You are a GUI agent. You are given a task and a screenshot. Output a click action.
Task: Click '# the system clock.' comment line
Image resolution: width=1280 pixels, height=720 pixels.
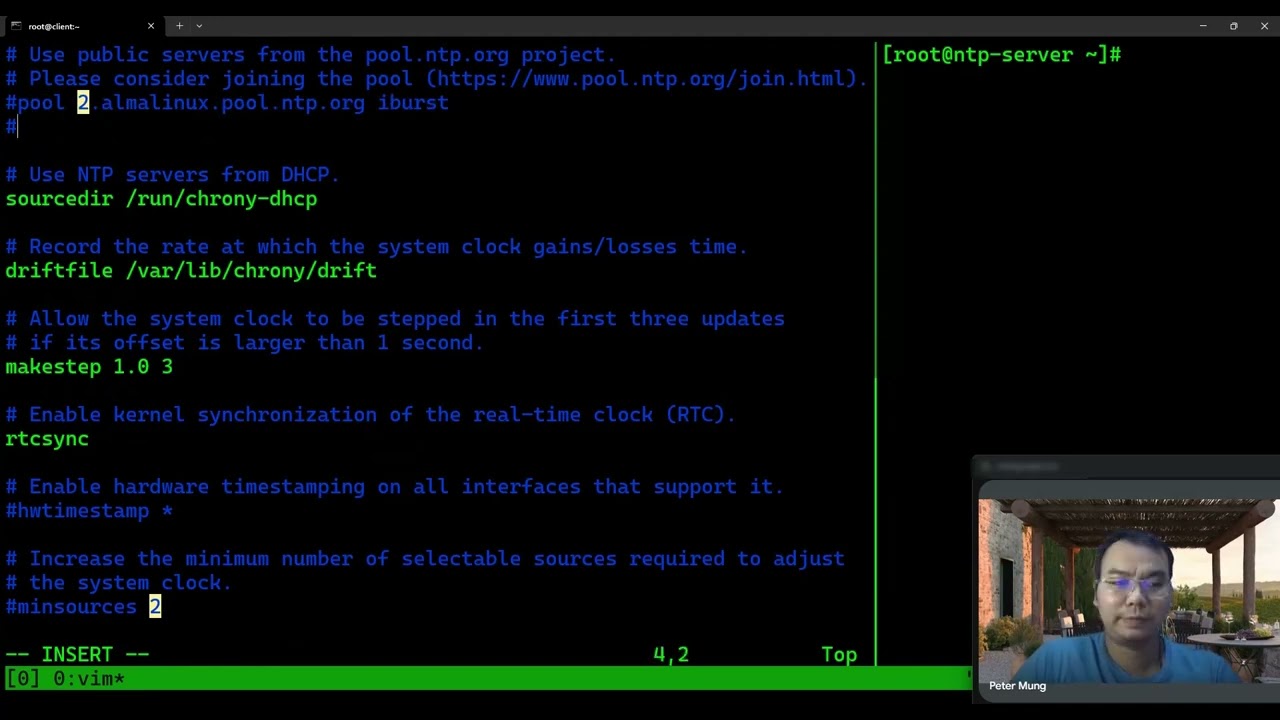[119, 583]
